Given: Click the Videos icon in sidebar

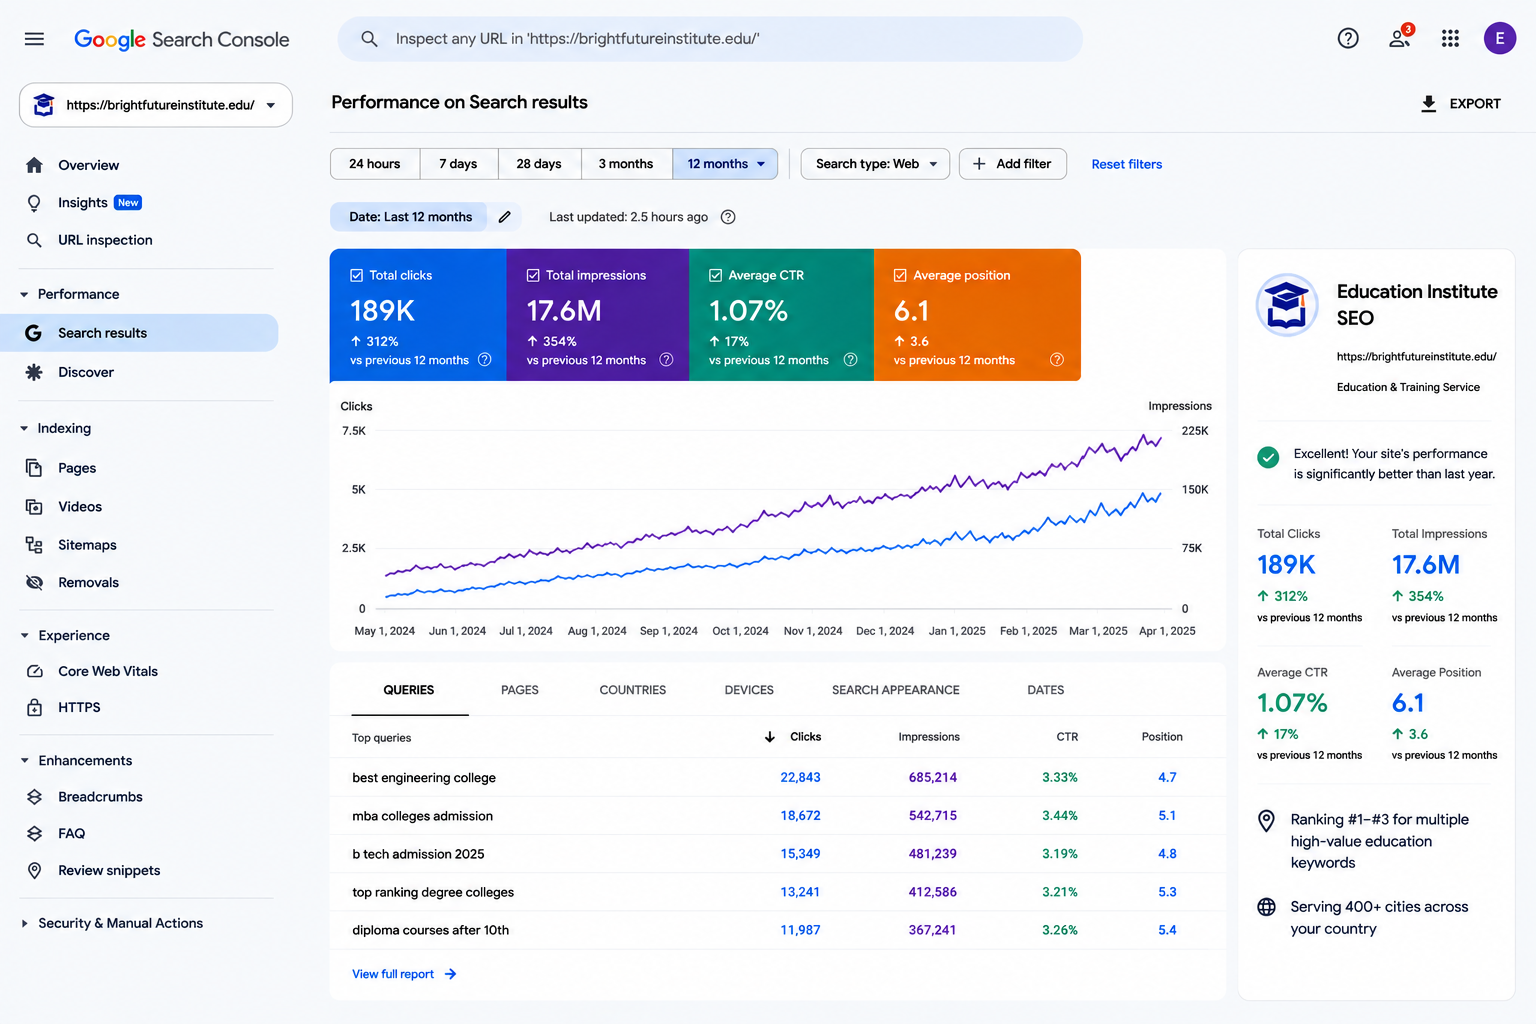Looking at the screenshot, I should point(34,507).
